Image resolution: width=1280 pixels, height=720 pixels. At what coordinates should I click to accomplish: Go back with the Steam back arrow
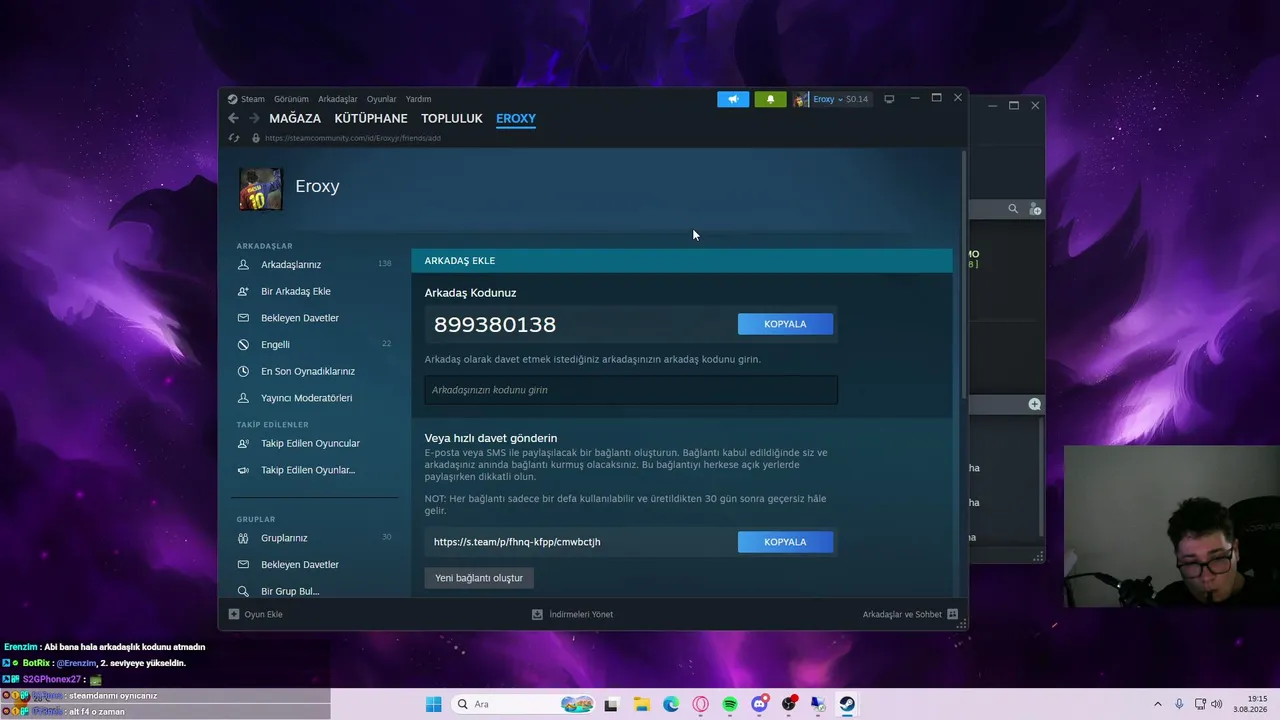(234, 118)
